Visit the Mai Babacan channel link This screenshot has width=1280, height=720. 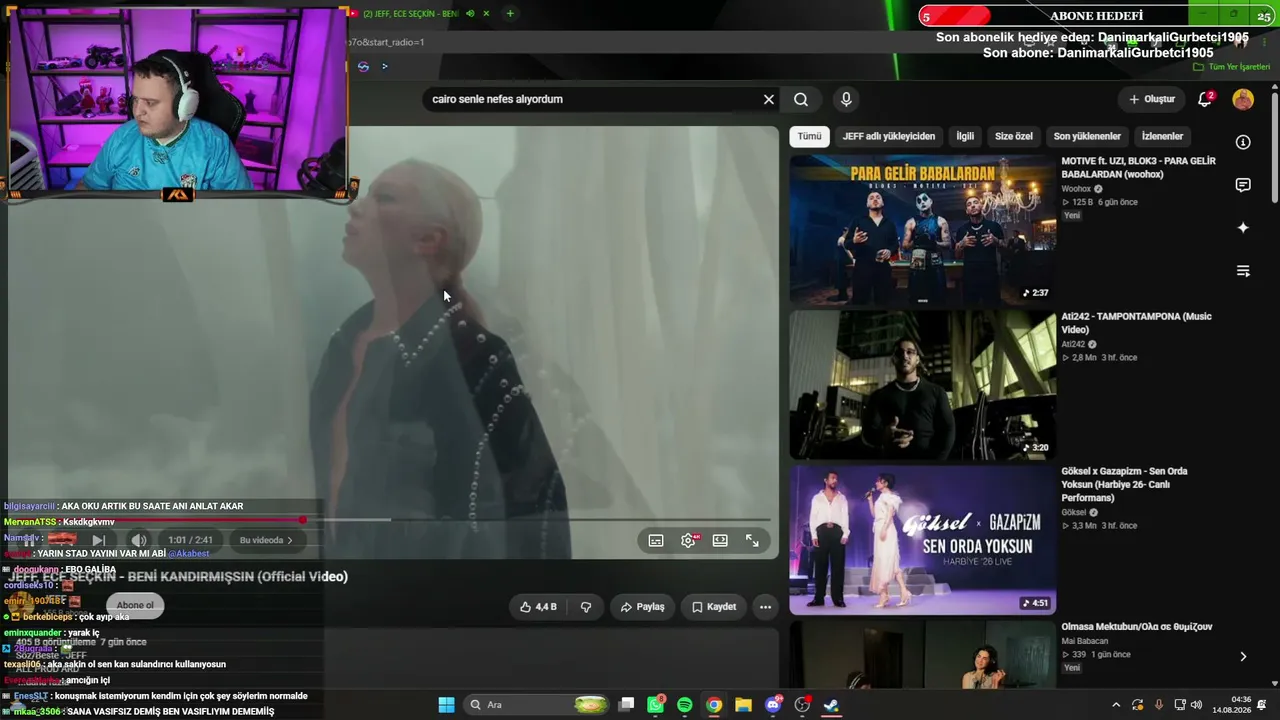pos(1085,641)
